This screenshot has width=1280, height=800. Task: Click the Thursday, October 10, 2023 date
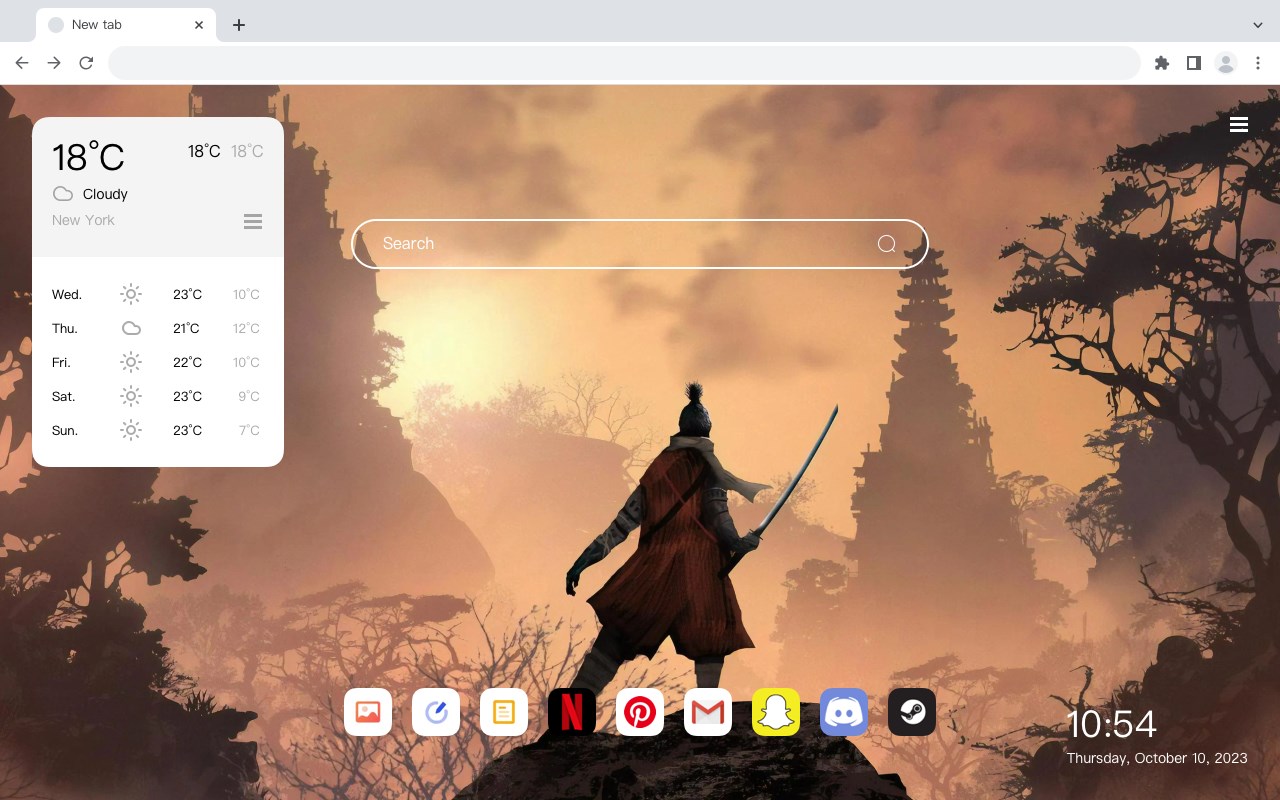tap(1157, 758)
